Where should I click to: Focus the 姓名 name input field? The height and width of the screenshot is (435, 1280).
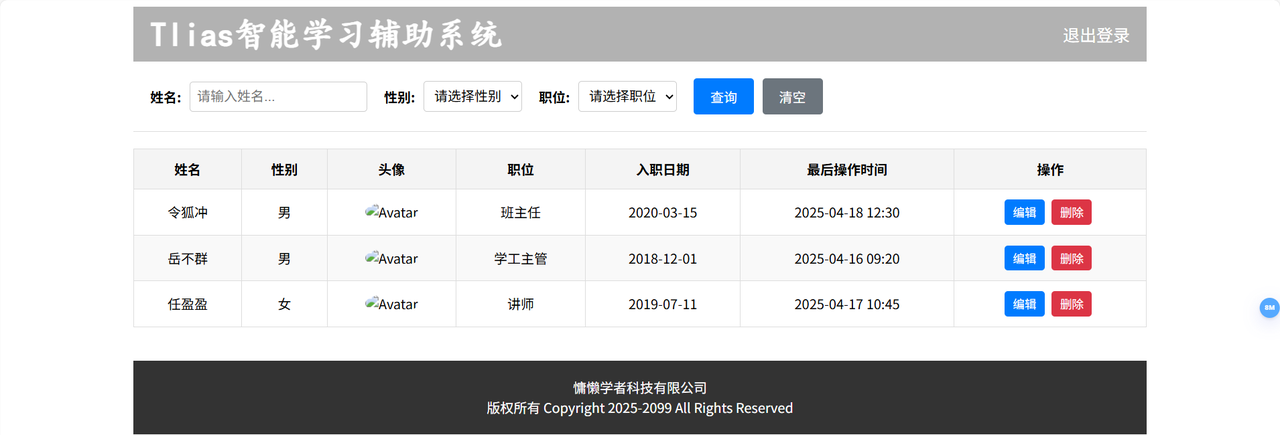pyautogui.click(x=278, y=97)
